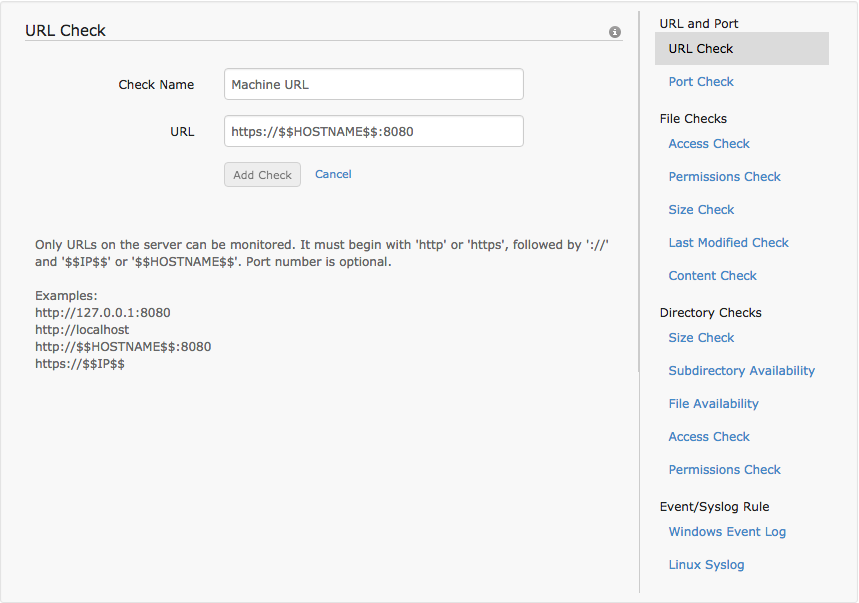Viewport: 859px width, 603px height.
Task: Select the Last Modified Check option
Action: 728,243
